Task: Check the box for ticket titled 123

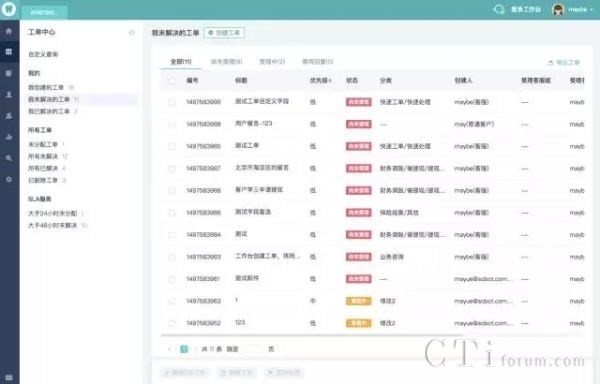Action: click(x=172, y=323)
